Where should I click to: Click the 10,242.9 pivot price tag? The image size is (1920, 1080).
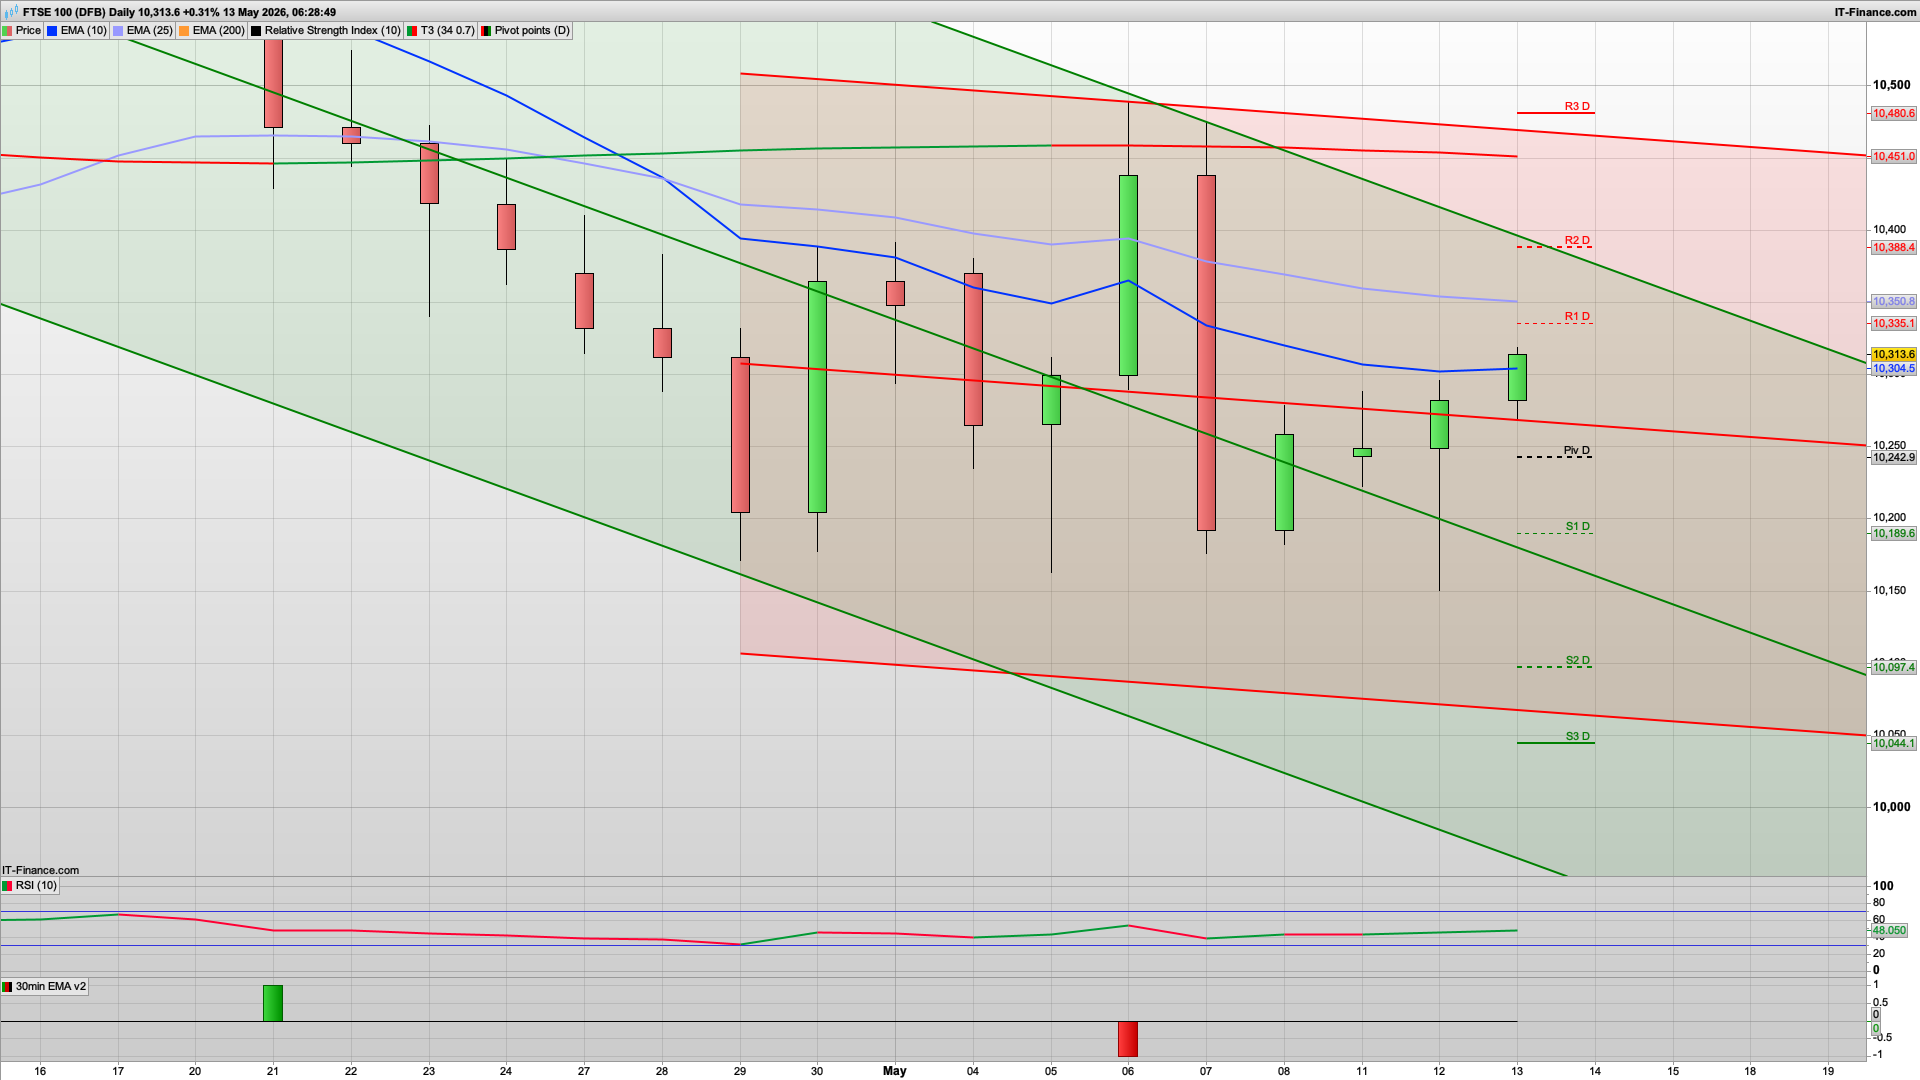pos(1893,457)
